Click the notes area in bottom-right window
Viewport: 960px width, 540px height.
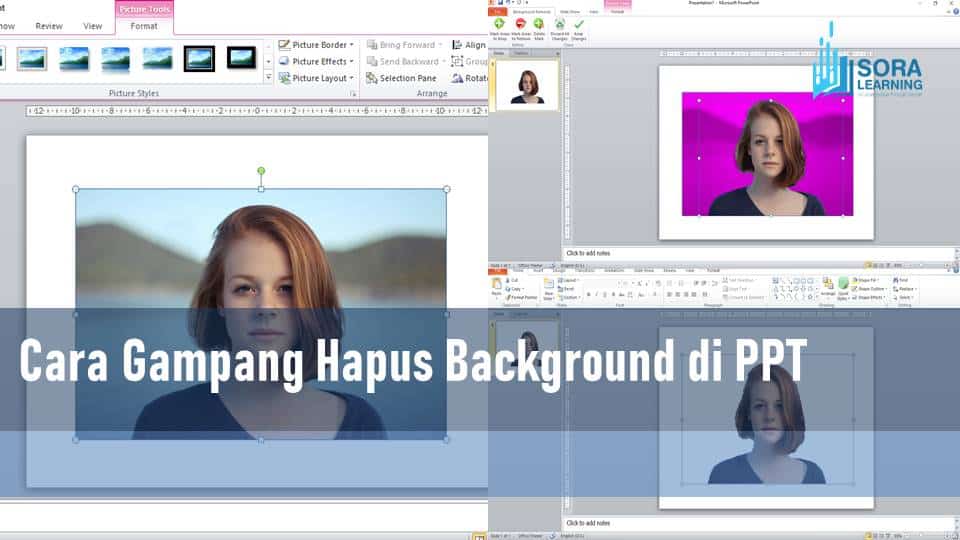point(758,523)
